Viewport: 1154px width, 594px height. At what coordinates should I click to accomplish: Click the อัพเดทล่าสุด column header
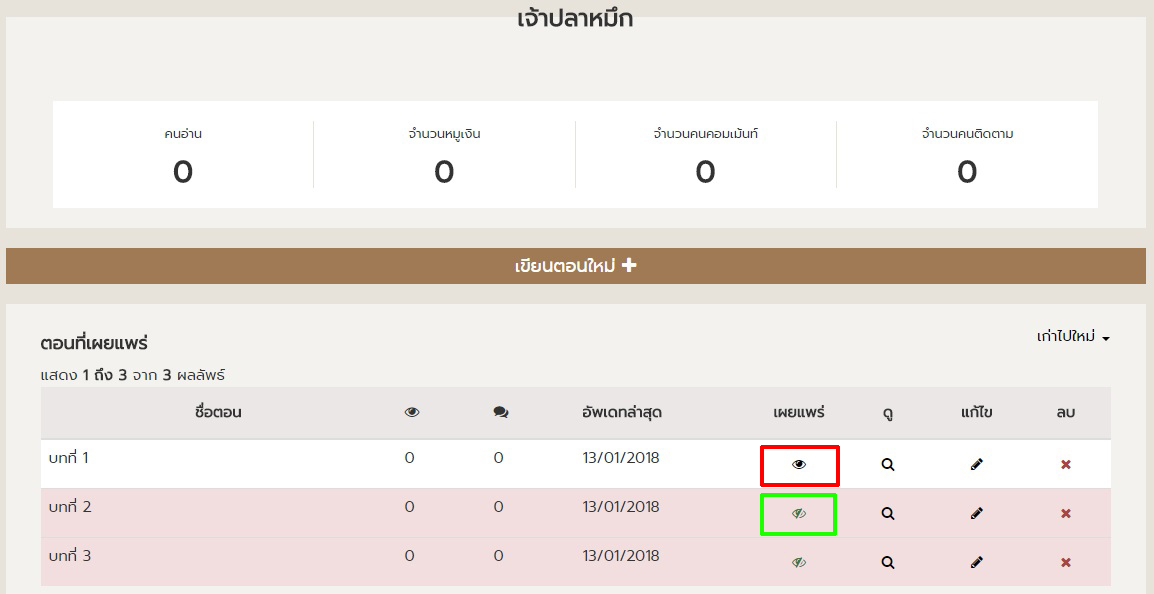point(621,412)
